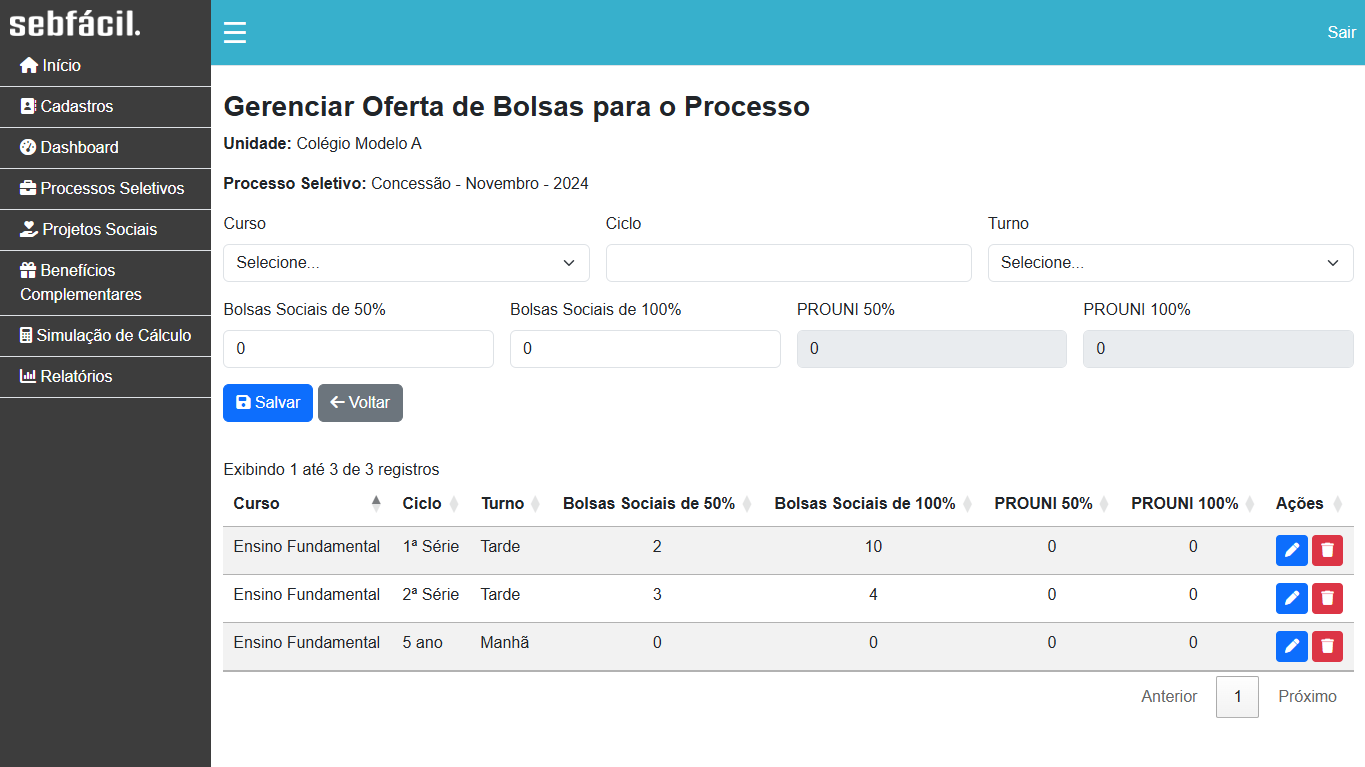Sort table by Curso column arrow

click(376, 503)
